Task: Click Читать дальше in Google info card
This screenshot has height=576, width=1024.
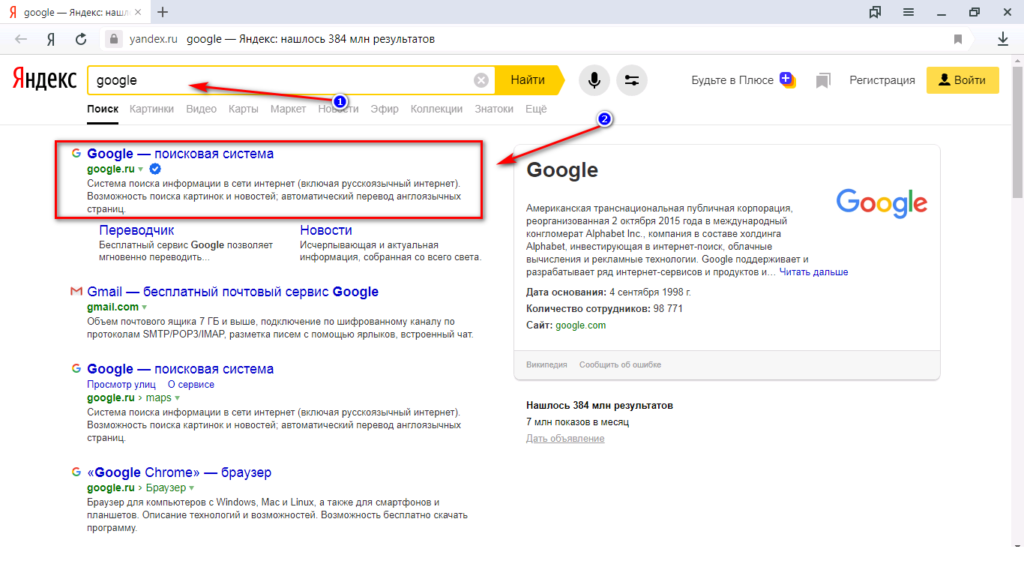Action: point(813,272)
